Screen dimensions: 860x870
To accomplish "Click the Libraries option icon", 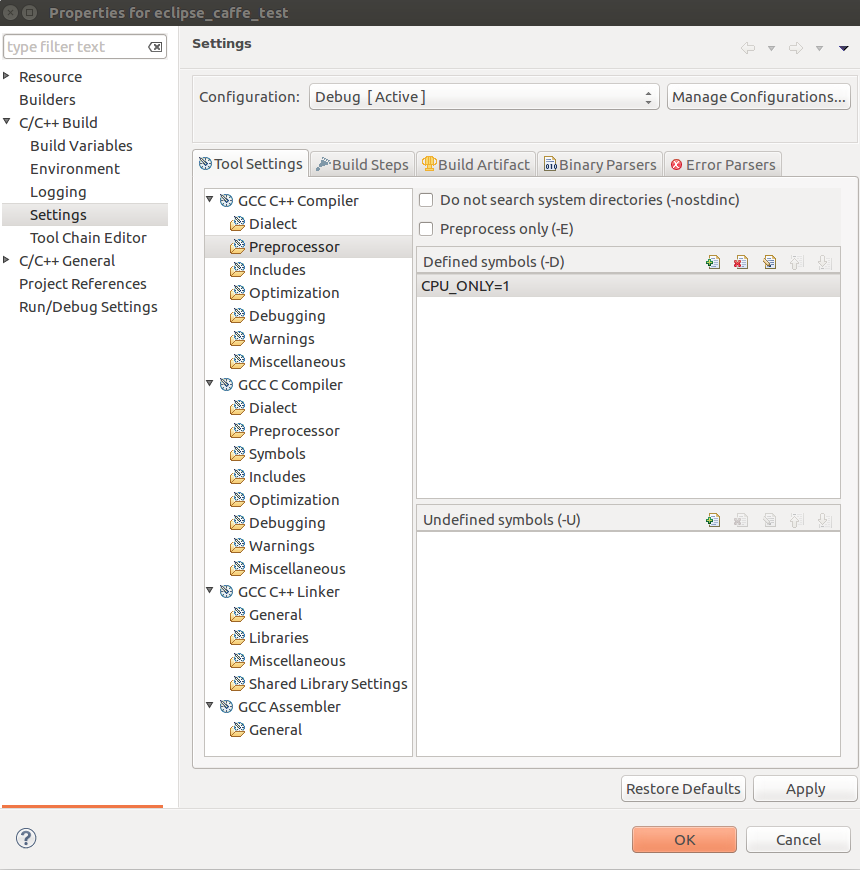I will (237, 638).
